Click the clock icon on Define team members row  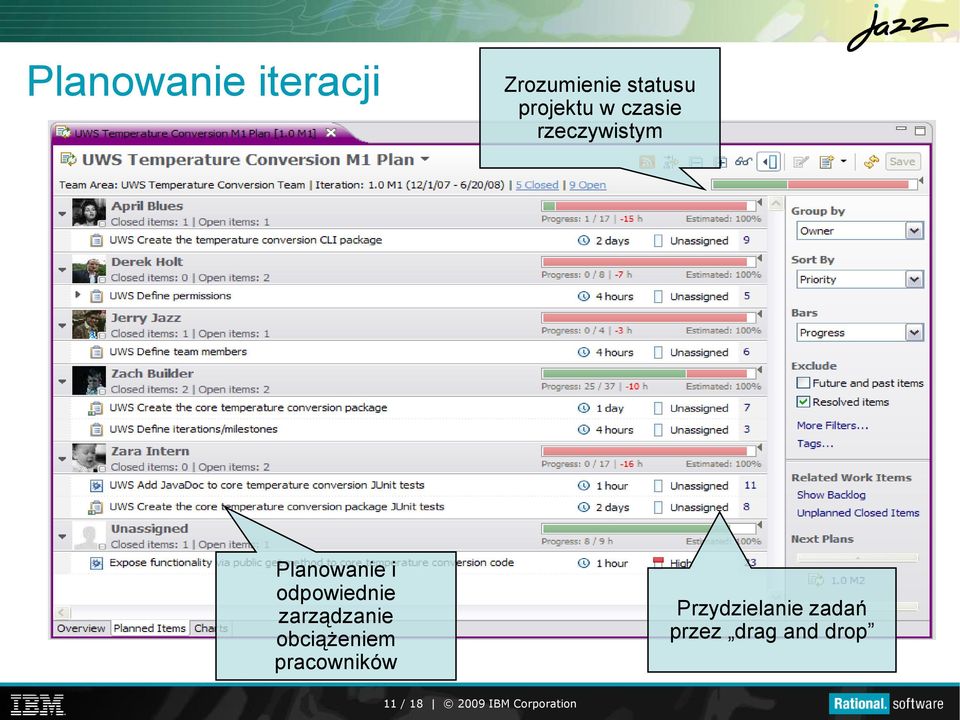pyautogui.click(x=583, y=352)
